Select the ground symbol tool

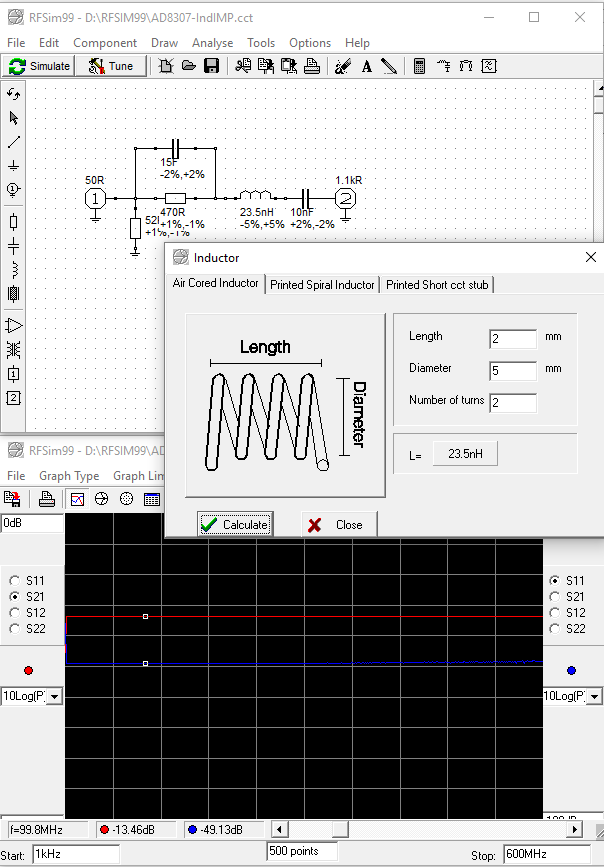[x=14, y=165]
